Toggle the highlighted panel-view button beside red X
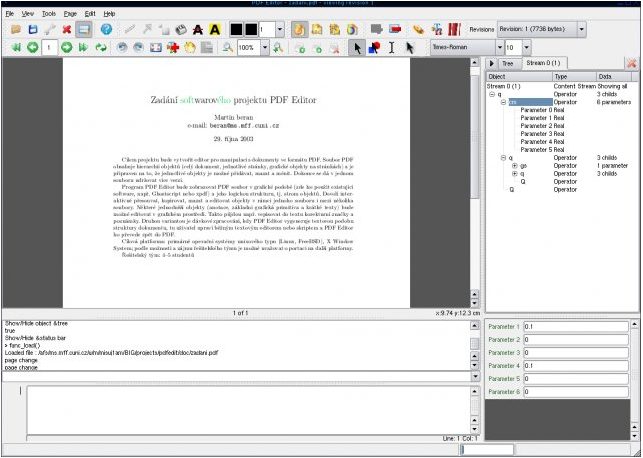The image size is (643, 458). [84, 29]
